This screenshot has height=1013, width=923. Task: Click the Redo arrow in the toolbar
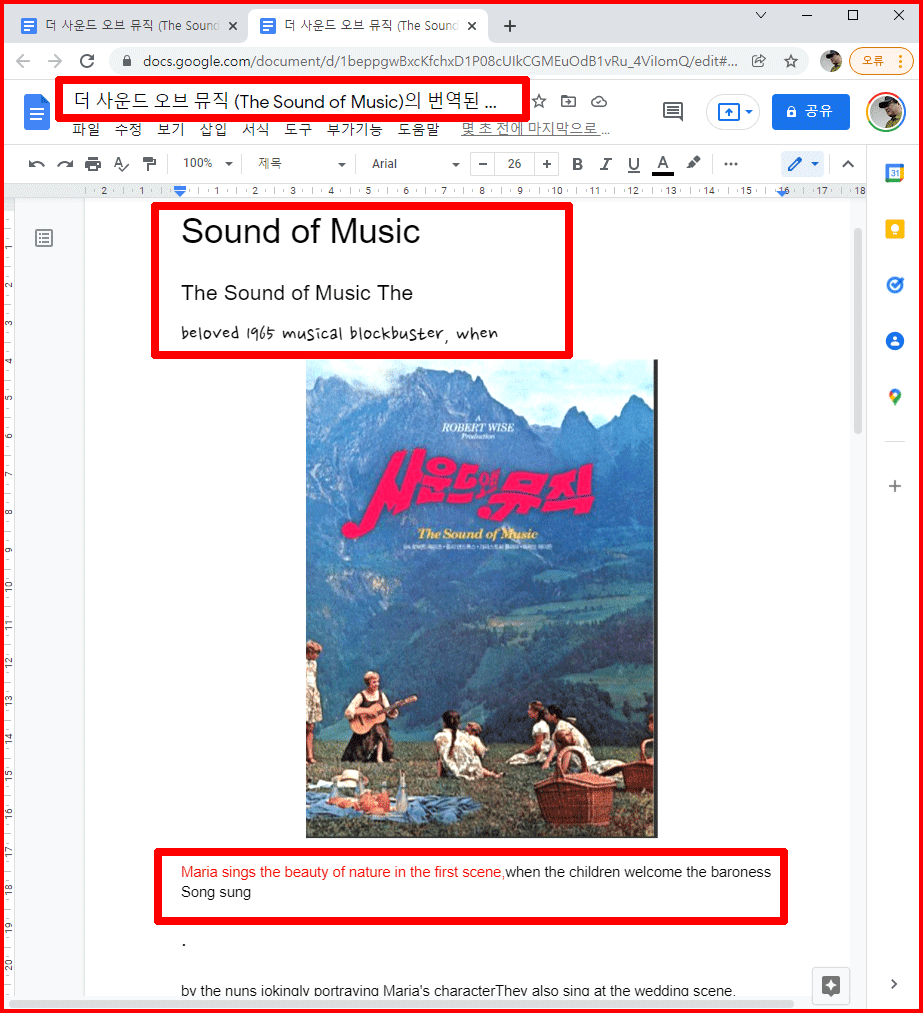point(65,164)
